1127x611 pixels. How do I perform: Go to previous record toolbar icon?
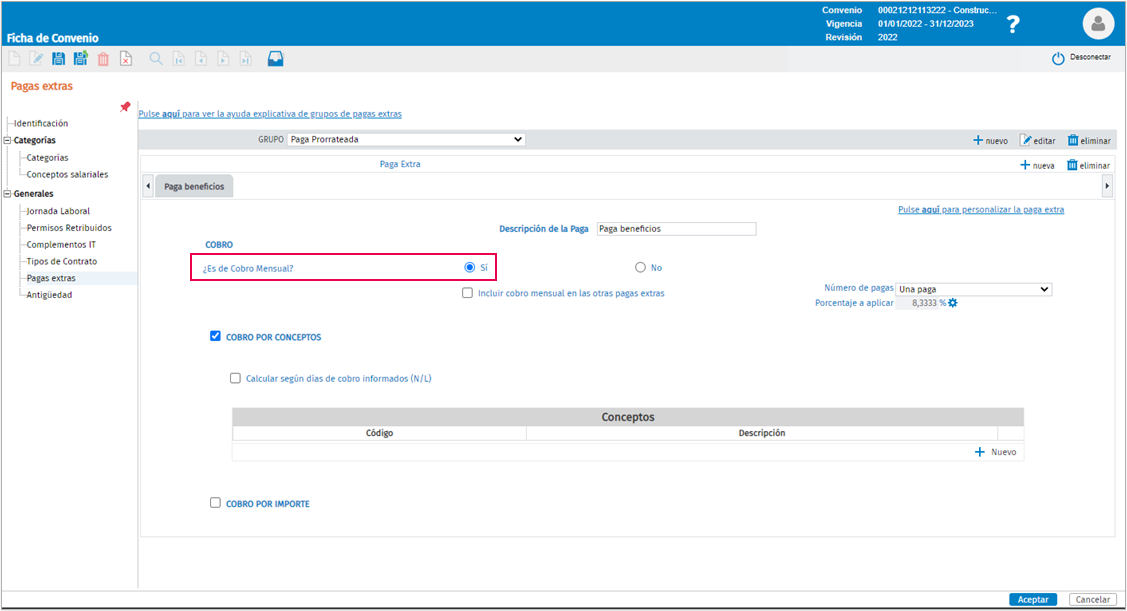[201, 59]
